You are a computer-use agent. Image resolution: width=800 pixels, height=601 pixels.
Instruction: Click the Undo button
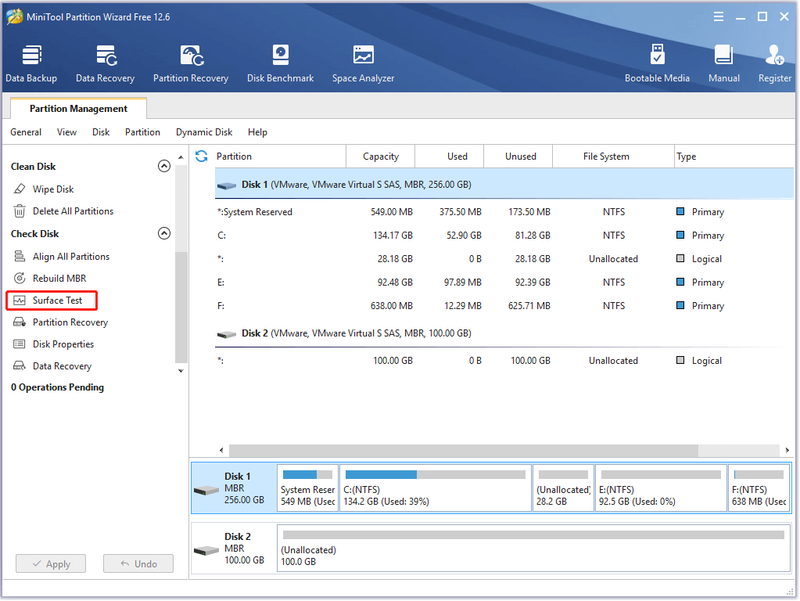click(x=138, y=564)
